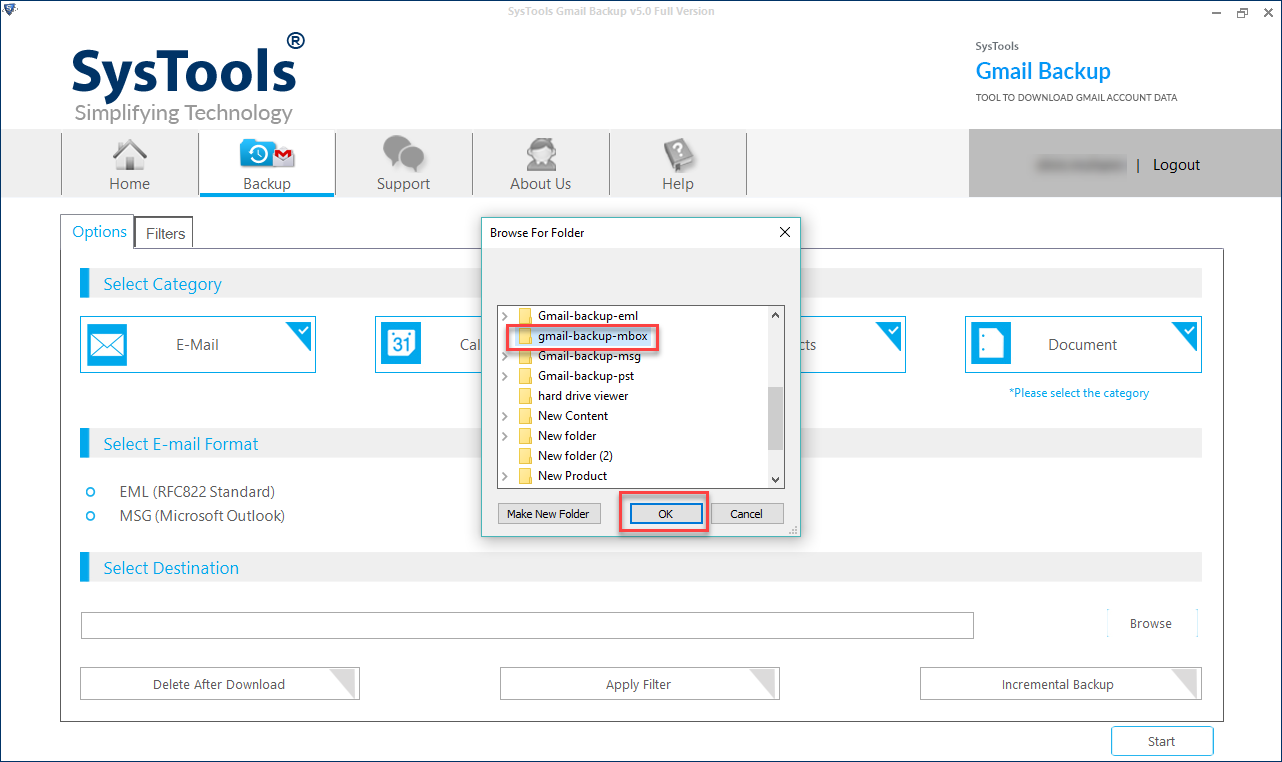1282x762 pixels.
Task: Click the Logout link
Action: (x=1176, y=165)
